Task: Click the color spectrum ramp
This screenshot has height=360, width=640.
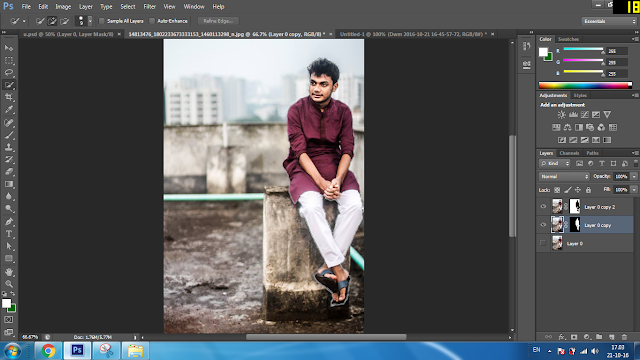Action: point(585,85)
